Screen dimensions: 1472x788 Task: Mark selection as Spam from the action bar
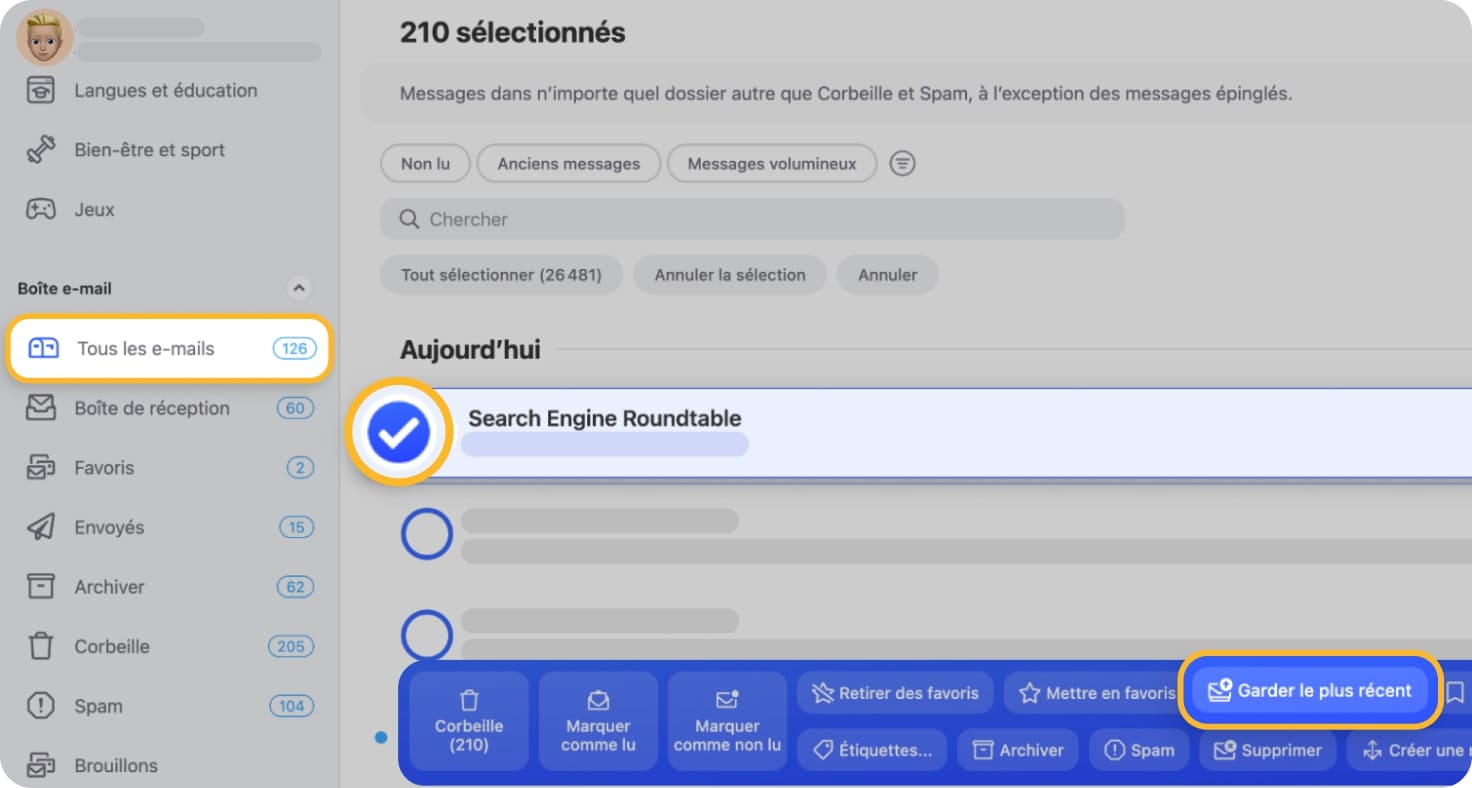tap(1138, 750)
